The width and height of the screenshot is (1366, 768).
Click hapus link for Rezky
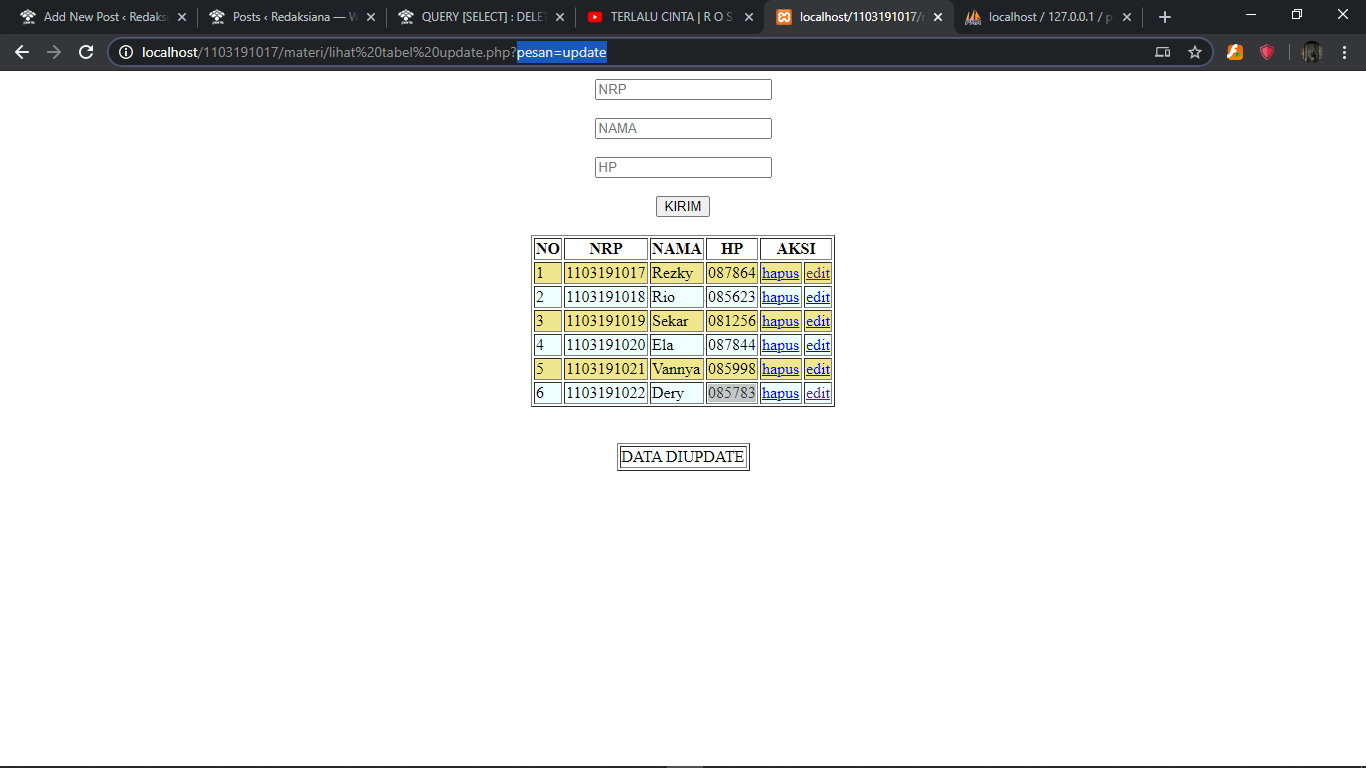click(780, 273)
